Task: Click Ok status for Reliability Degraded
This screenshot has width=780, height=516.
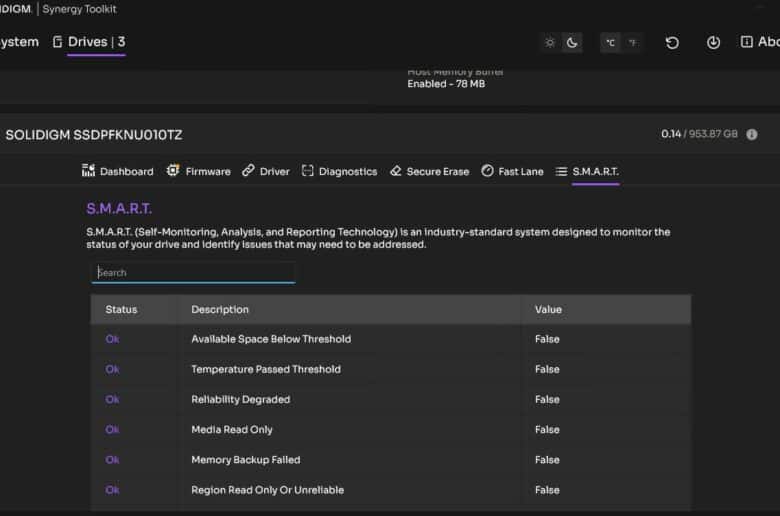Action: [112, 400]
